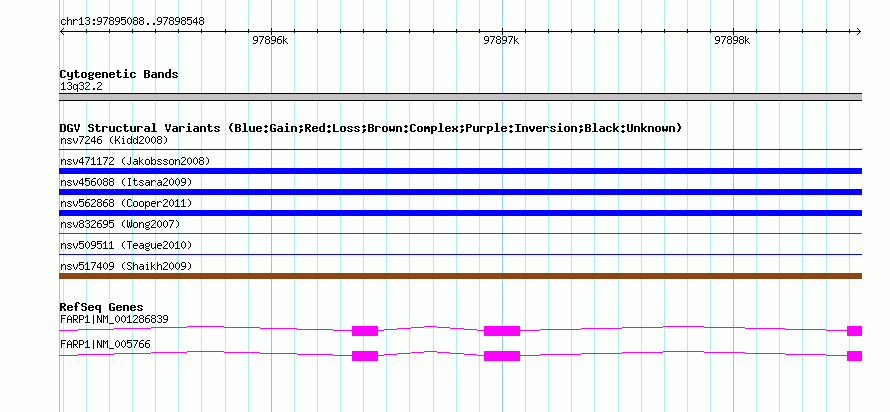Click the nsv456088 (Itsara2009) blue gain bar
This screenshot has width=890, height=412.
click(x=460, y=192)
